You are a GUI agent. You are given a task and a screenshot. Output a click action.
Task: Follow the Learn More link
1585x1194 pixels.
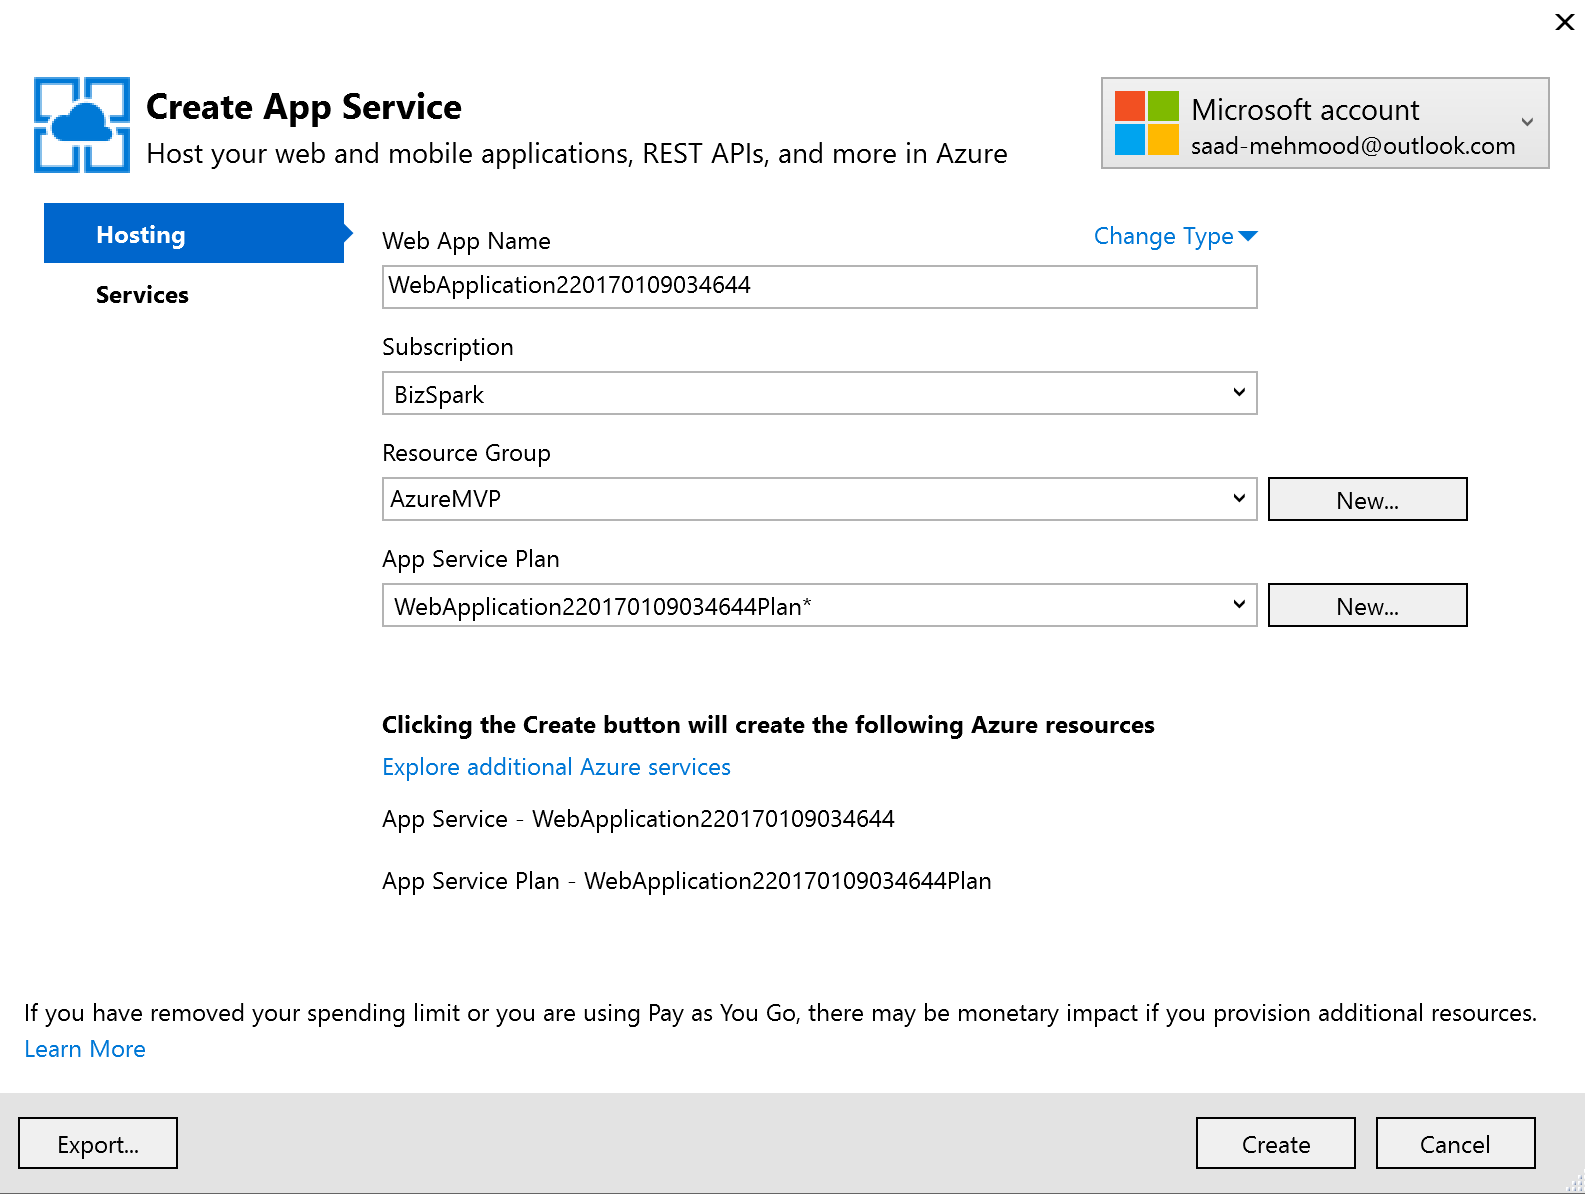[85, 1049]
